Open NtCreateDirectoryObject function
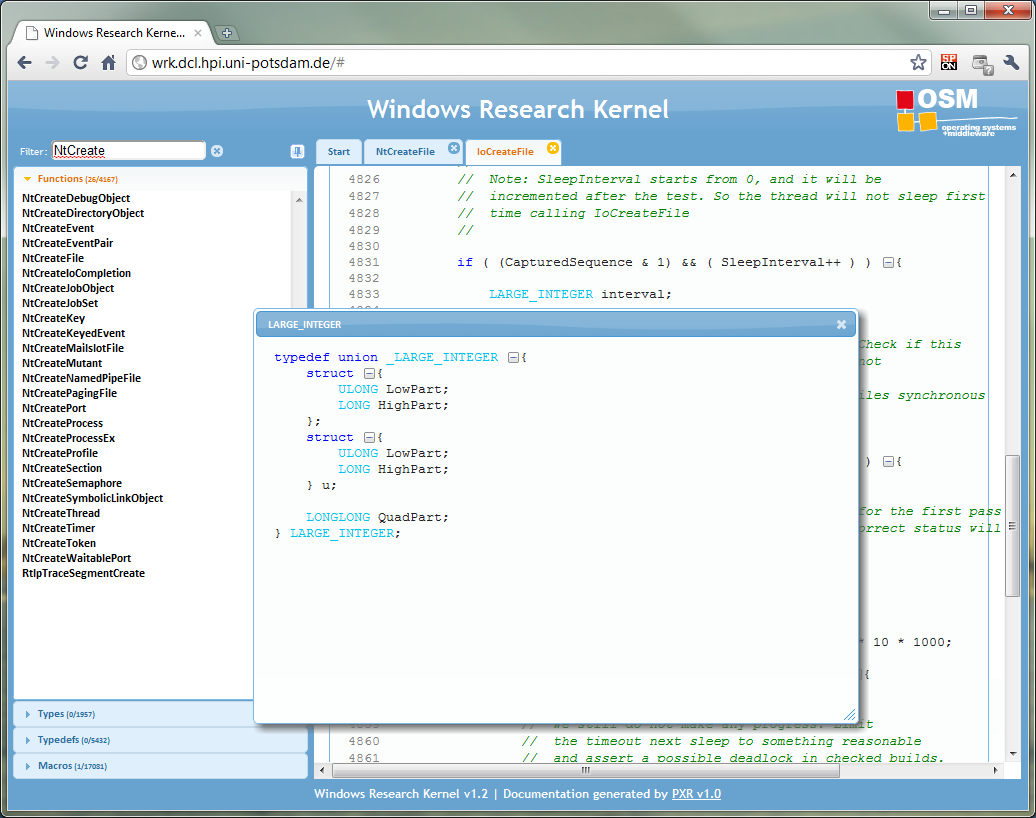The width and height of the screenshot is (1036, 818). click(x=83, y=213)
